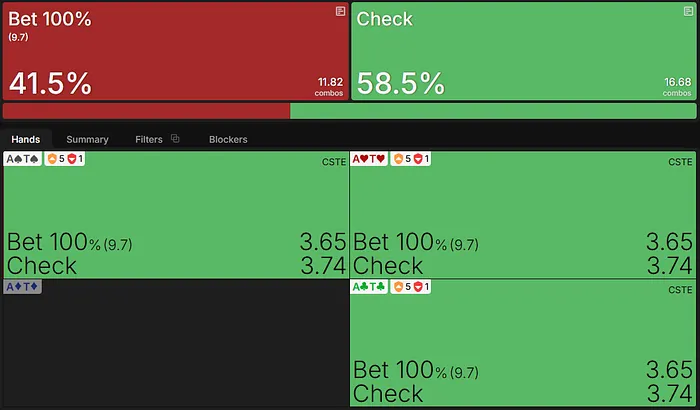
Task: Click the copy icon beside Filters
Action: coord(175,139)
